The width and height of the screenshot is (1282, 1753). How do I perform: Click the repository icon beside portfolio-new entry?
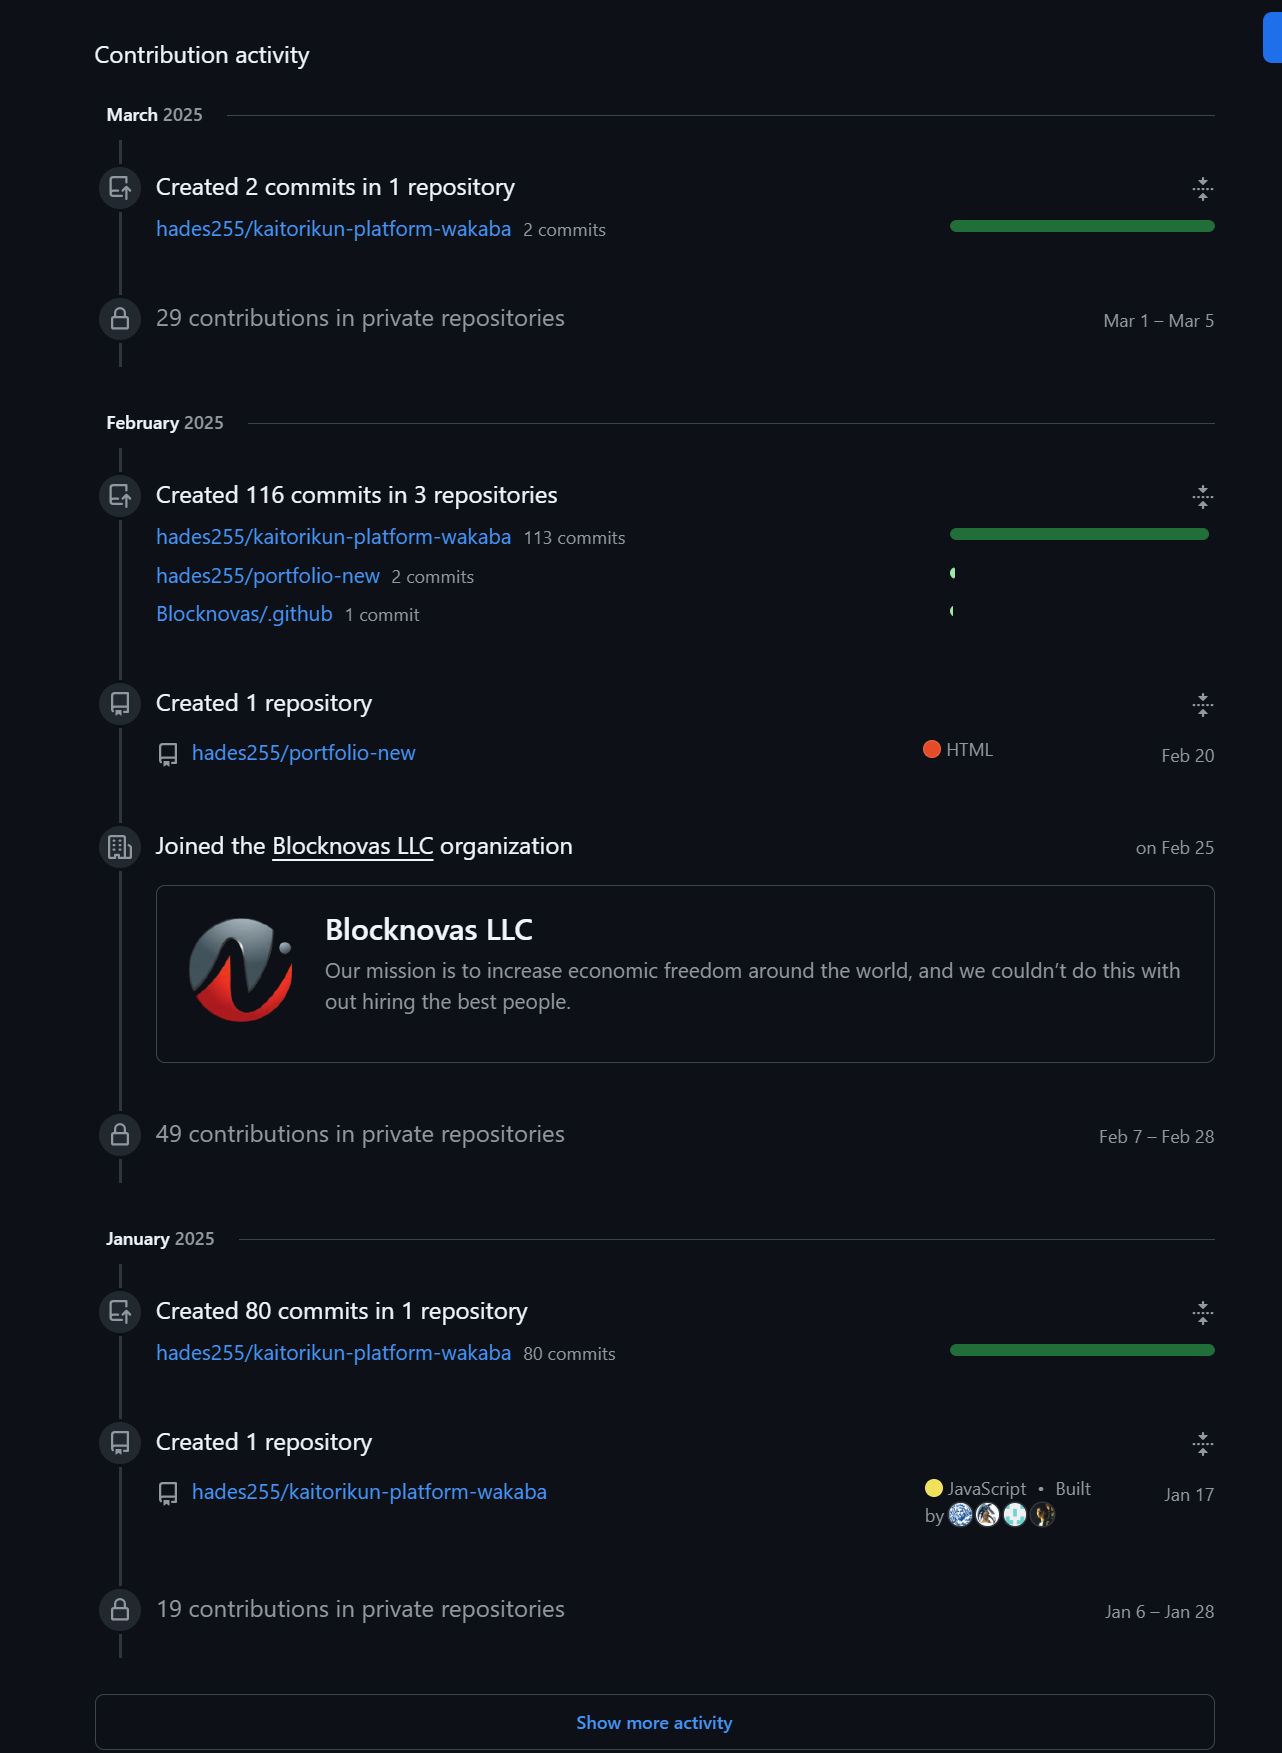tap(168, 754)
